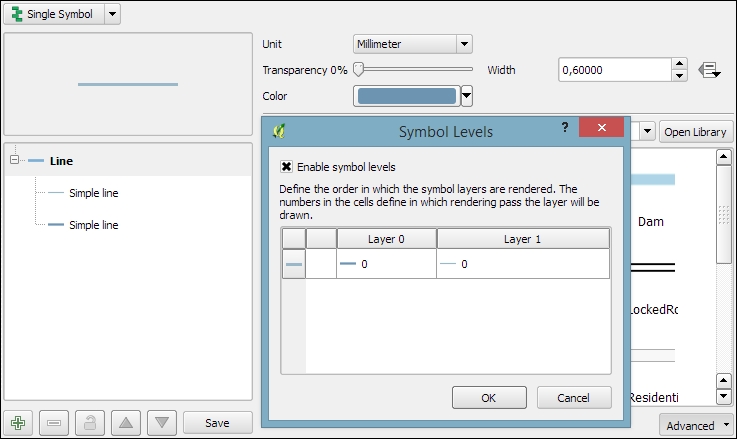Click the Single Symbol renderer icon
This screenshot has width=737, height=439.
pyautogui.click(x=17, y=14)
